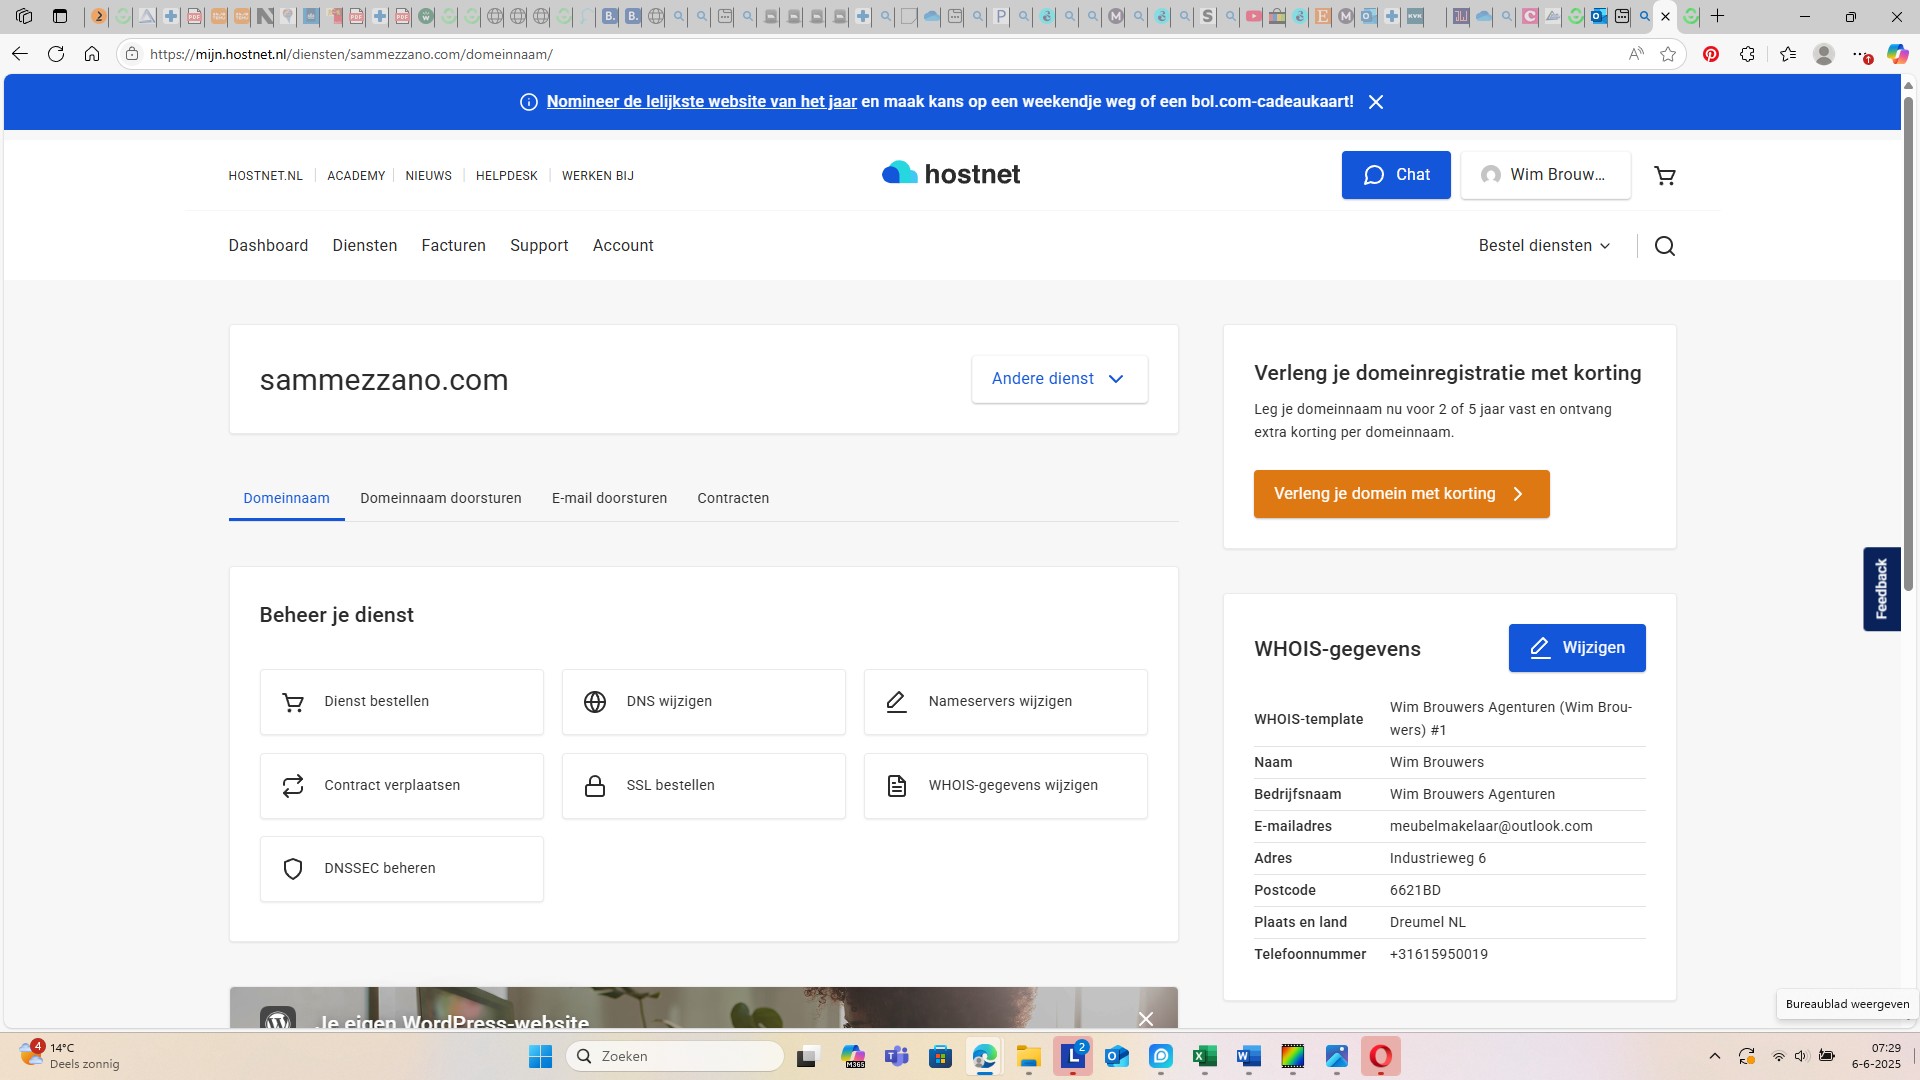Viewport: 1920px width, 1080px height.
Task: Open Opera from the taskbar
Action: point(1381,1056)
